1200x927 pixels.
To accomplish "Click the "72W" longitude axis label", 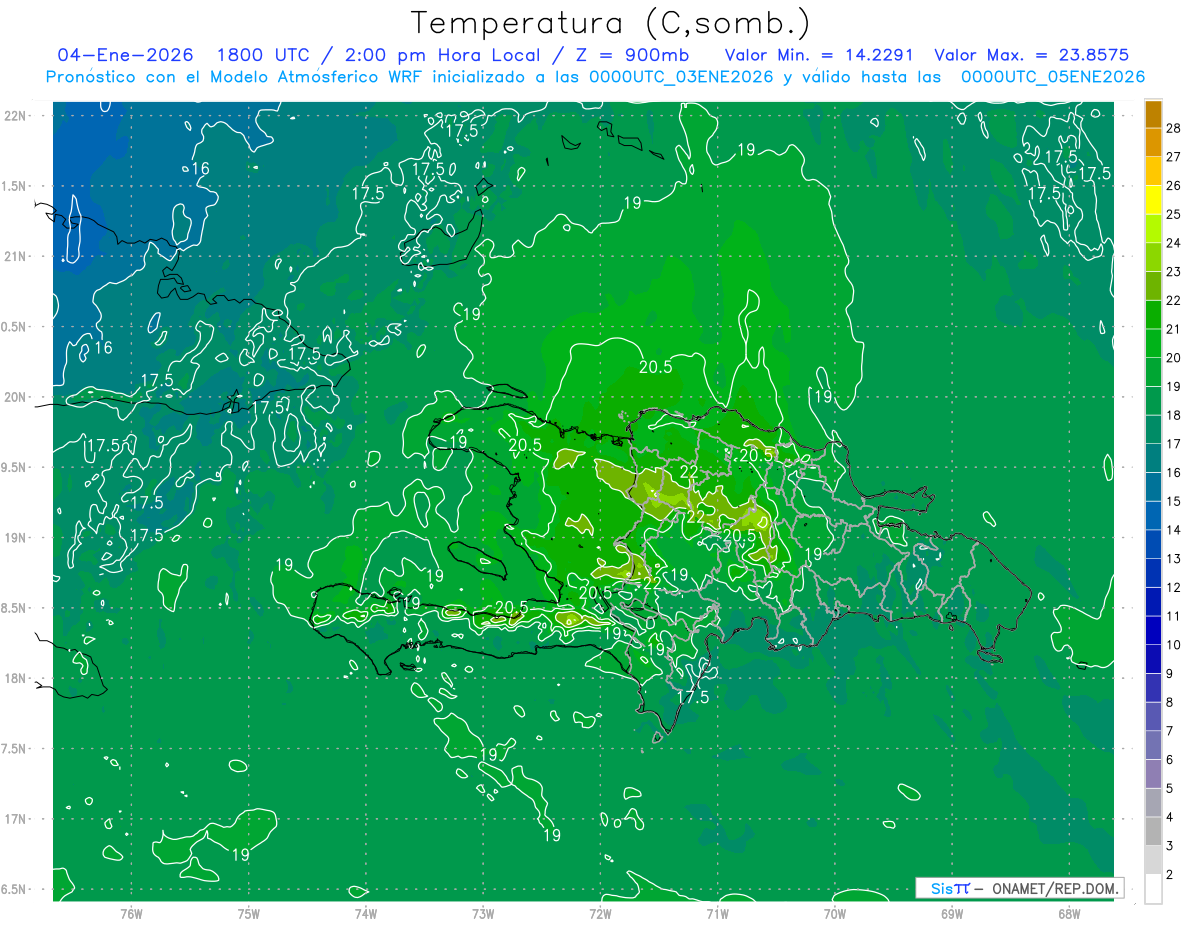I will pos(600,913).
